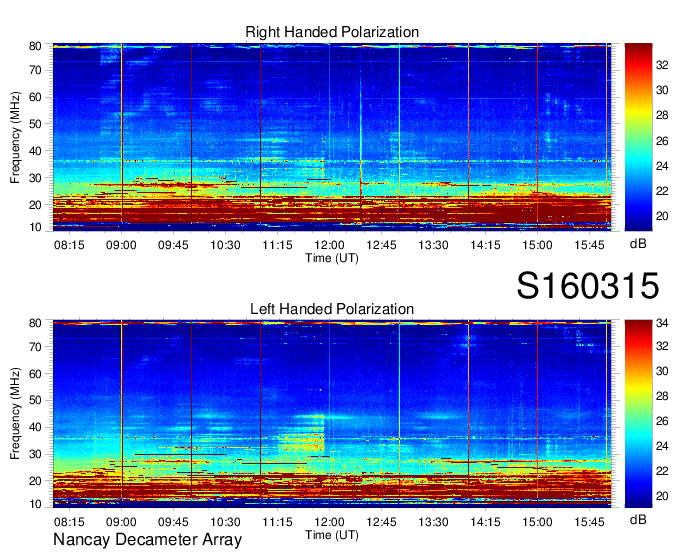Click 30 MHz tick on lower frequency axis
The height and width of the screenshot is (552, 680).
coord(35,454)
